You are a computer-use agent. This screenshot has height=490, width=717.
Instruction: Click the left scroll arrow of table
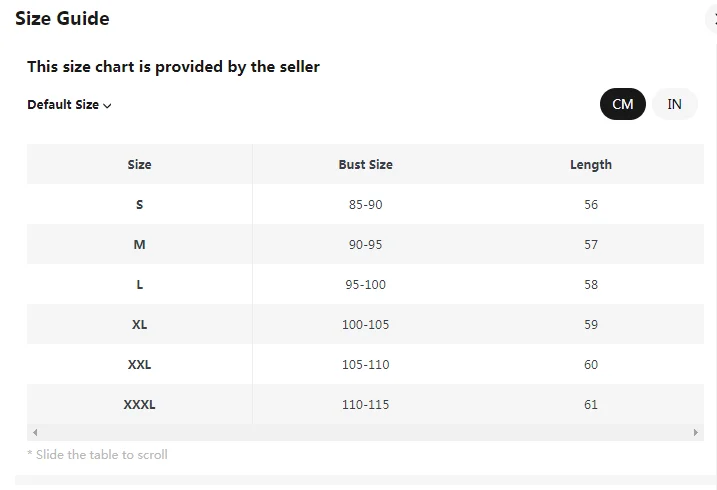(x=35, y=433)
